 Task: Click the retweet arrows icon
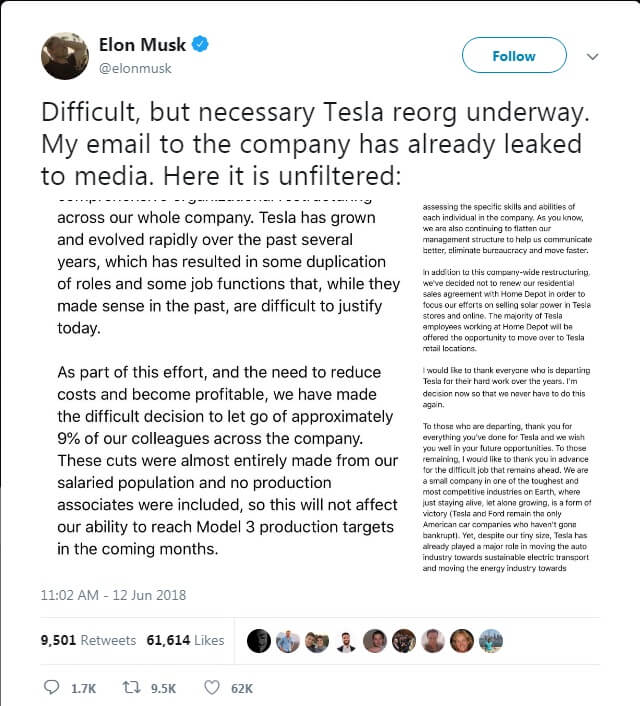(x=127, y=688)
